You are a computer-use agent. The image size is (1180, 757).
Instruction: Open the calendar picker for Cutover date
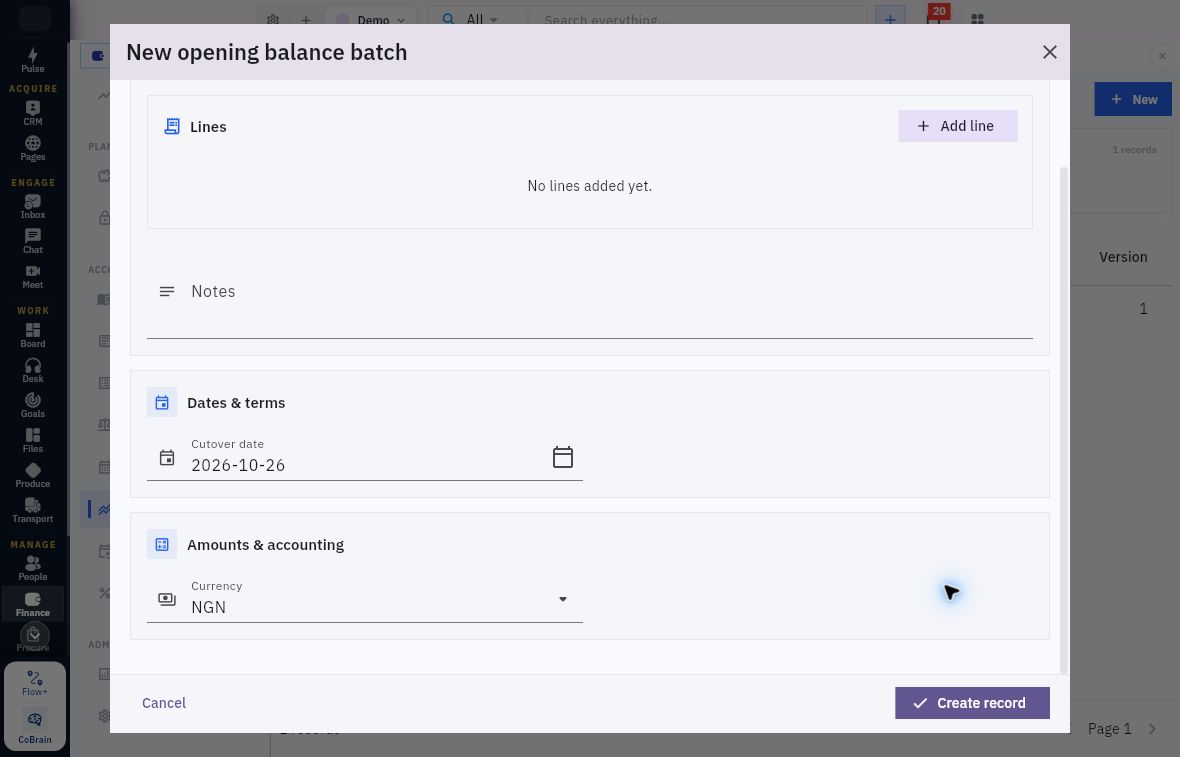click(563, 457)
